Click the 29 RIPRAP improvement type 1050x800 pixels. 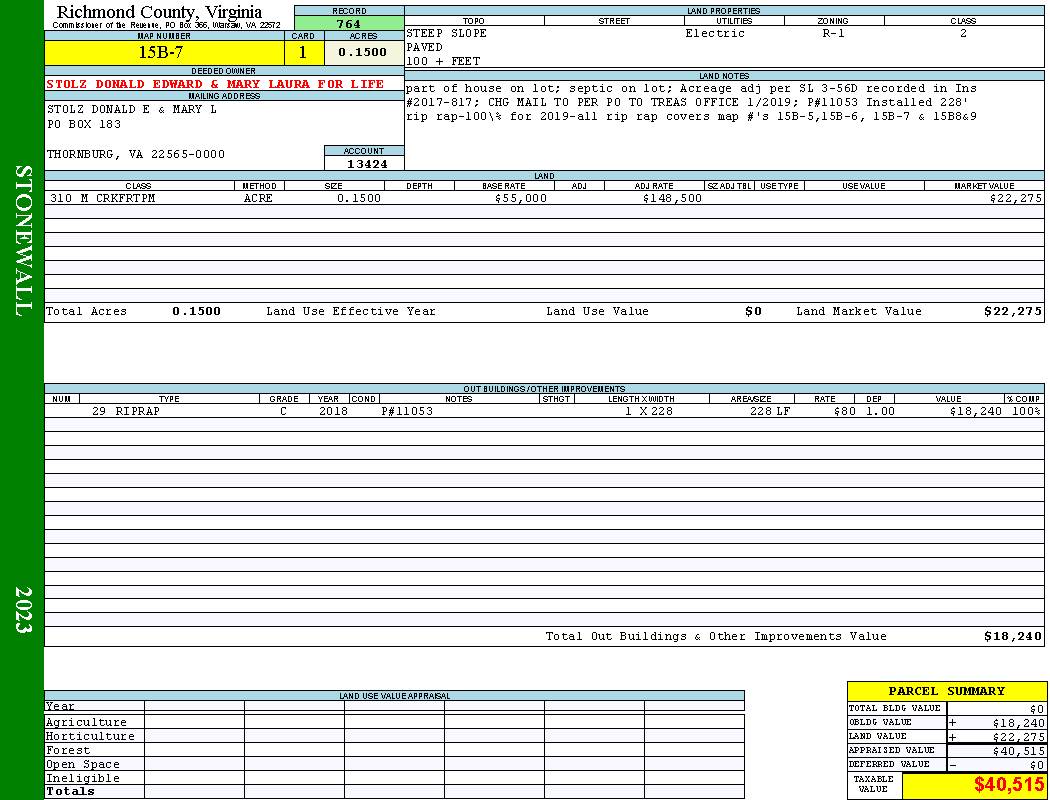[126, 411]
